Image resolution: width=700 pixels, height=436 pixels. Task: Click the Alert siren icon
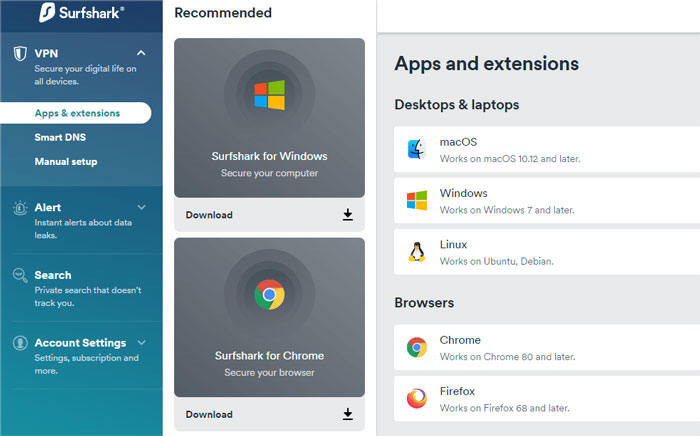[20, 208]
